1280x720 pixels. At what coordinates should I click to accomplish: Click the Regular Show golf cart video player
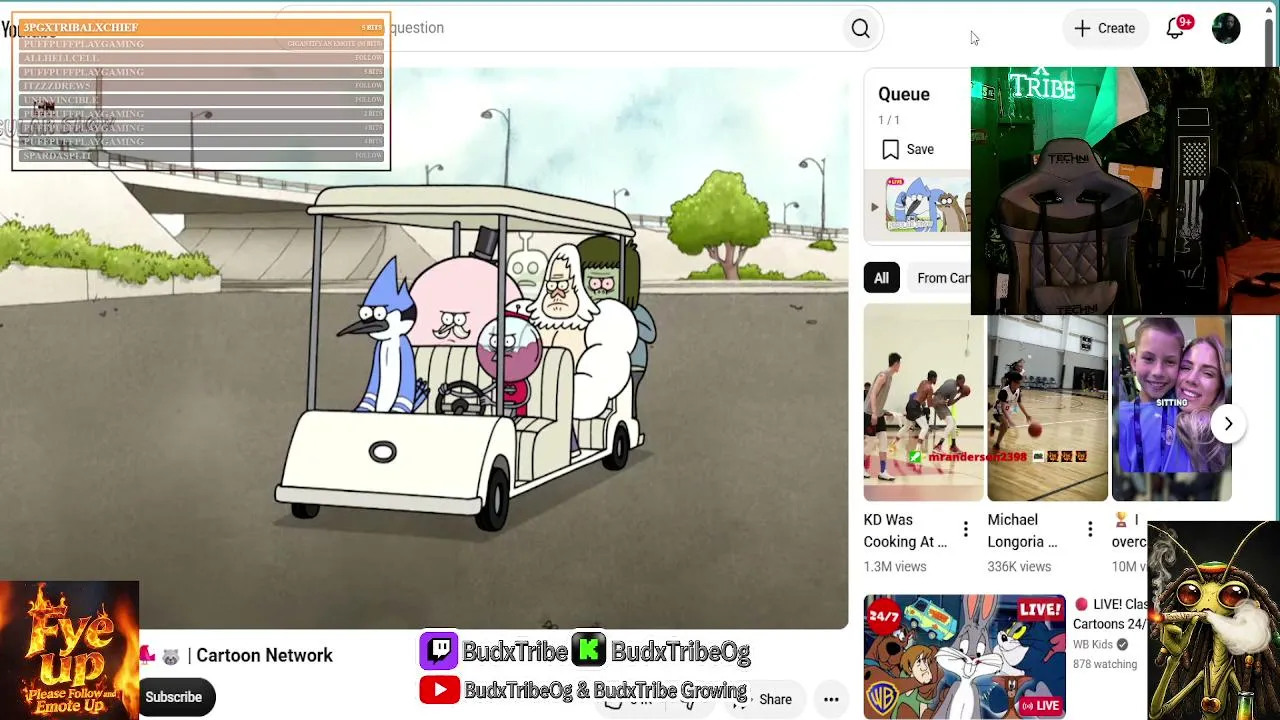click(x=424, y=348)
